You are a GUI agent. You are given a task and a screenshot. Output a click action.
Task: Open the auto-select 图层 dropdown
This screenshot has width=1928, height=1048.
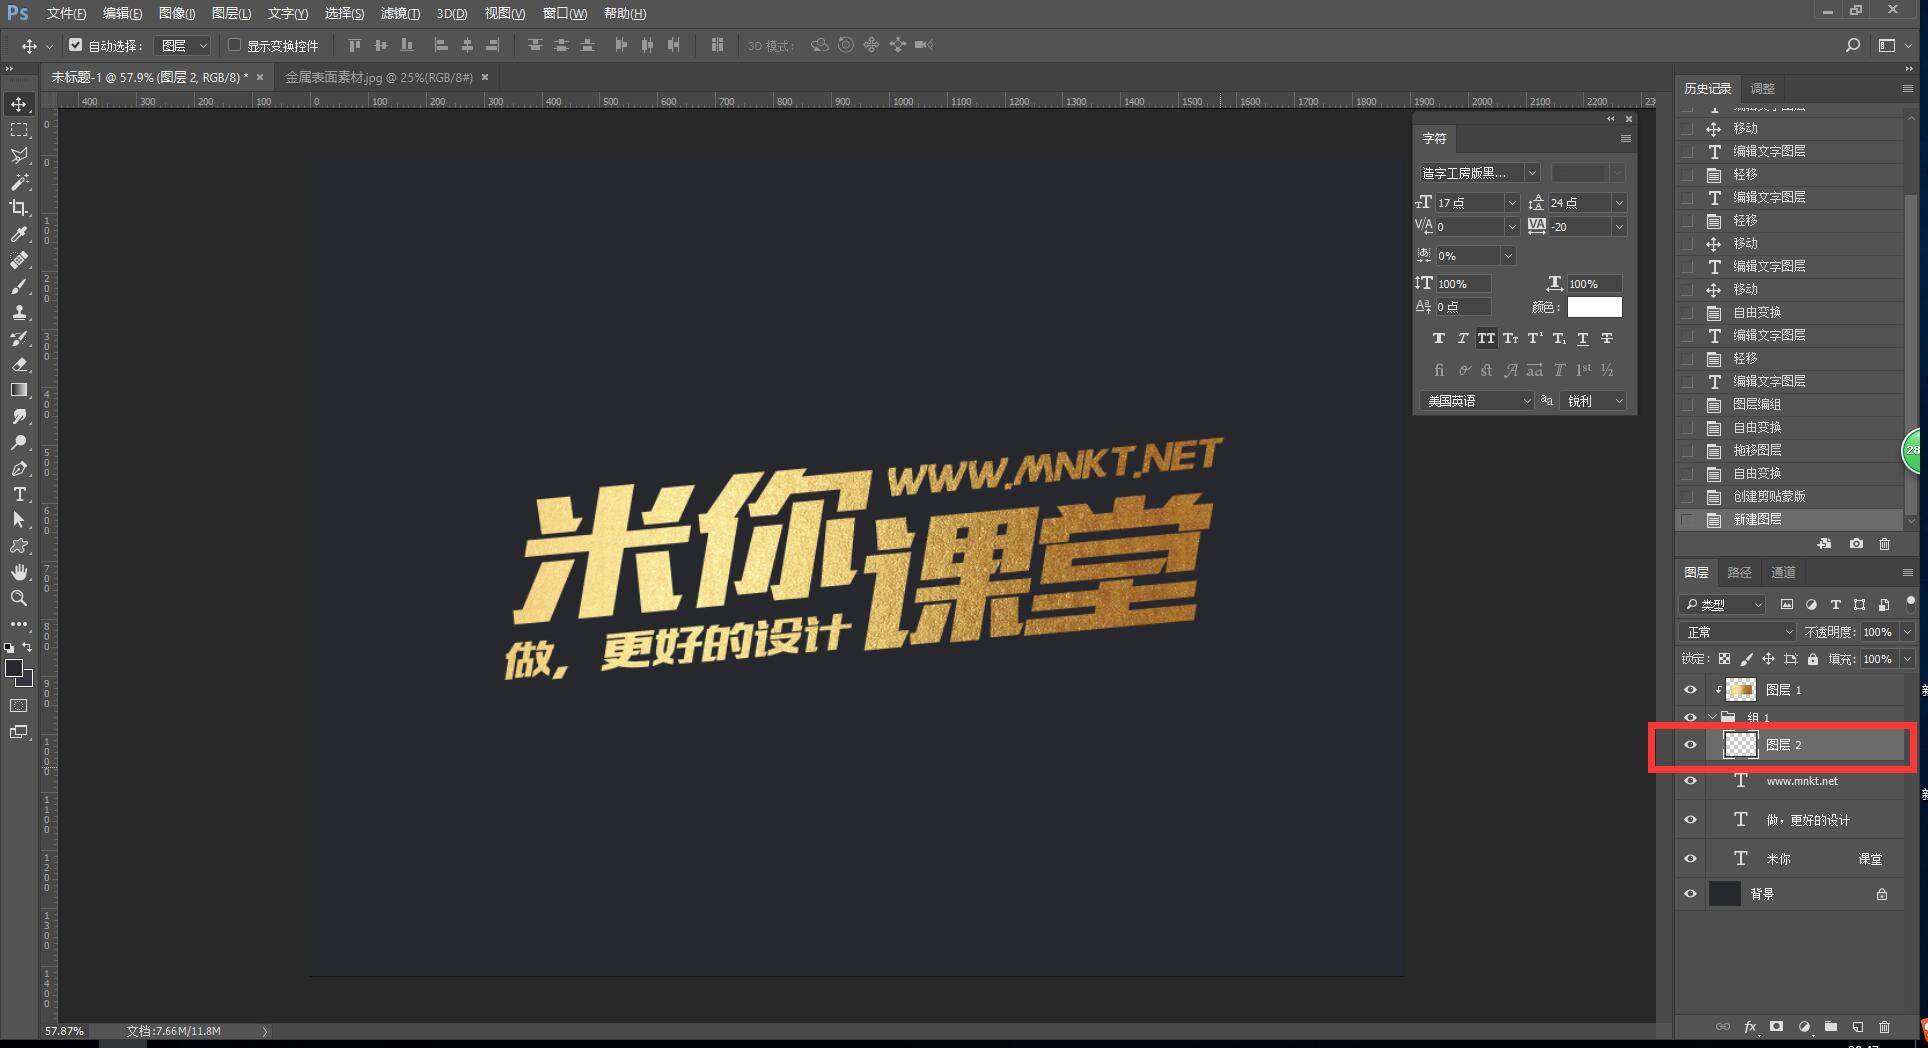[x=185, y=45]
